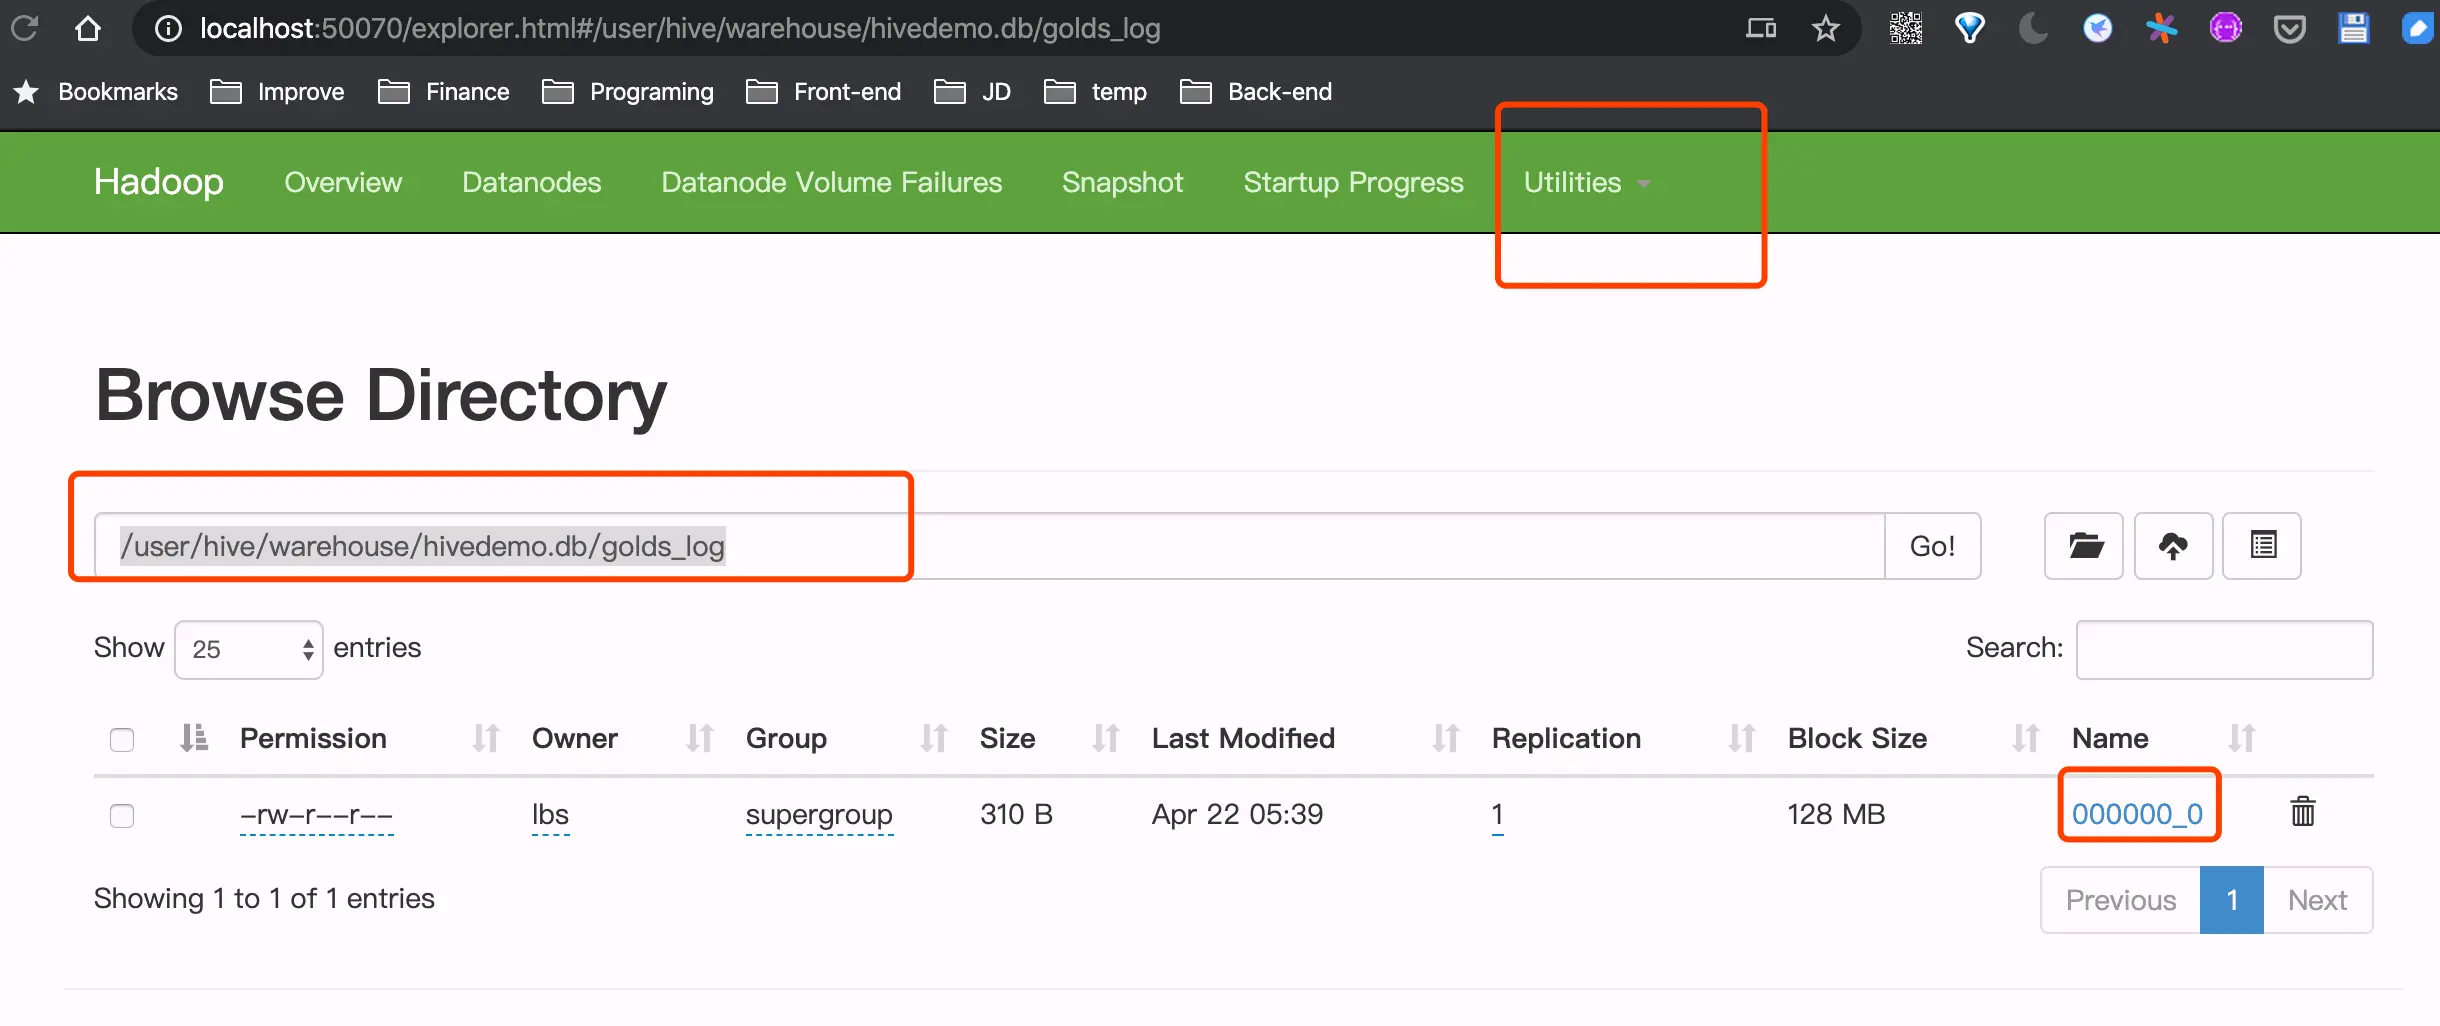Viewport: 2440px width, 1026px height.
Task: Click the cut and paste list icon
Action: tap(2262, 546)
